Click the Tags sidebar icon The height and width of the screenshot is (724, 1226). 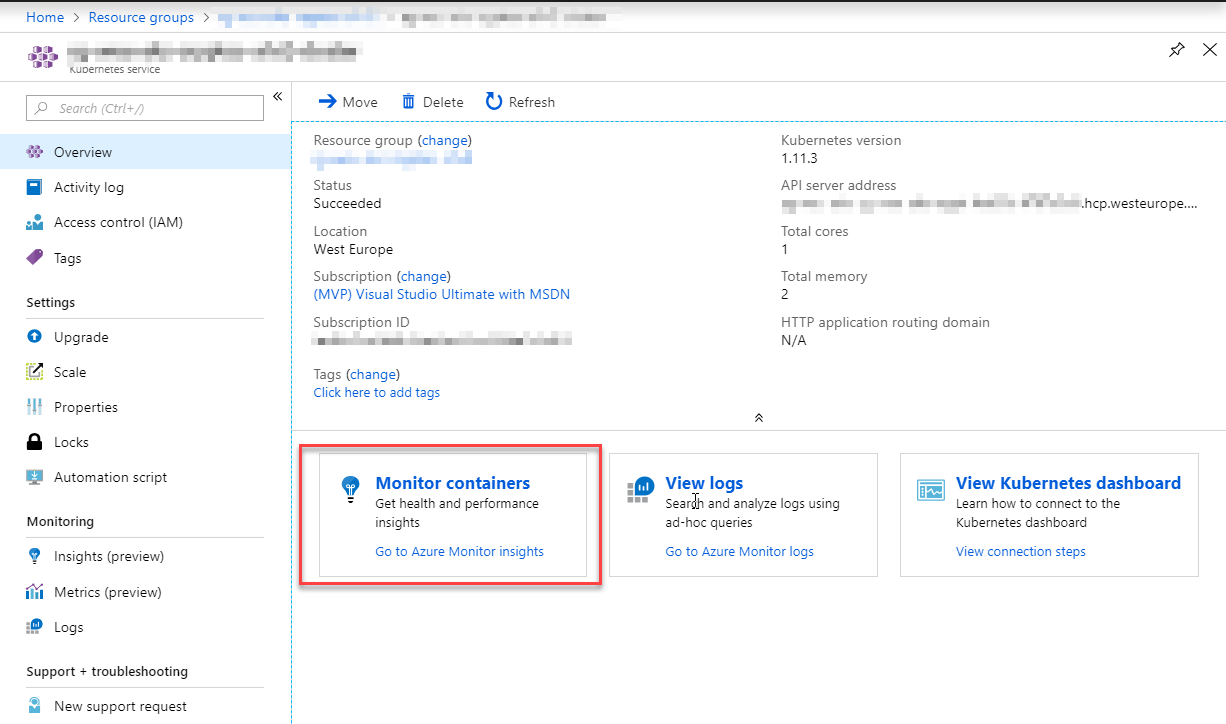[x=35, y=258]
